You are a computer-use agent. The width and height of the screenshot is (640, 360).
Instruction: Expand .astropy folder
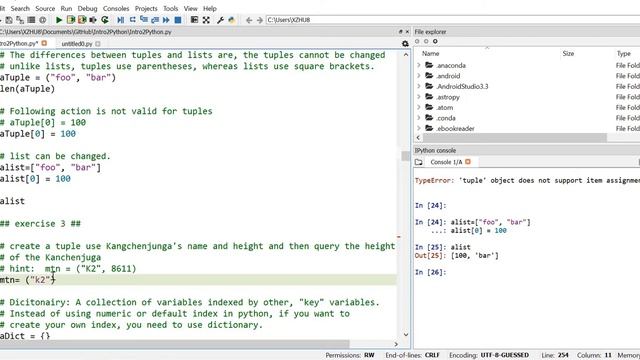coord(418,97)
